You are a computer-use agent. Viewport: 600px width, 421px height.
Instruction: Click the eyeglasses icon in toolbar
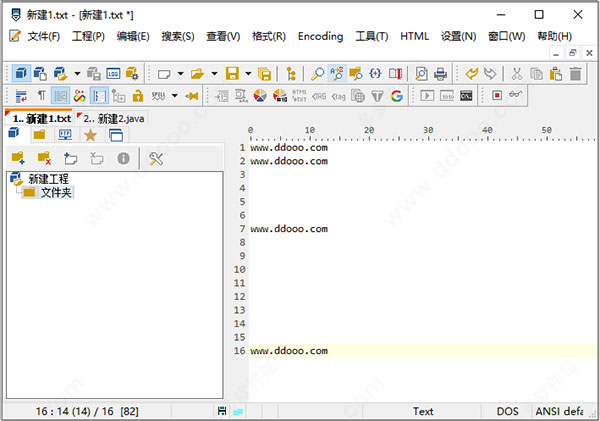point(515,94)
